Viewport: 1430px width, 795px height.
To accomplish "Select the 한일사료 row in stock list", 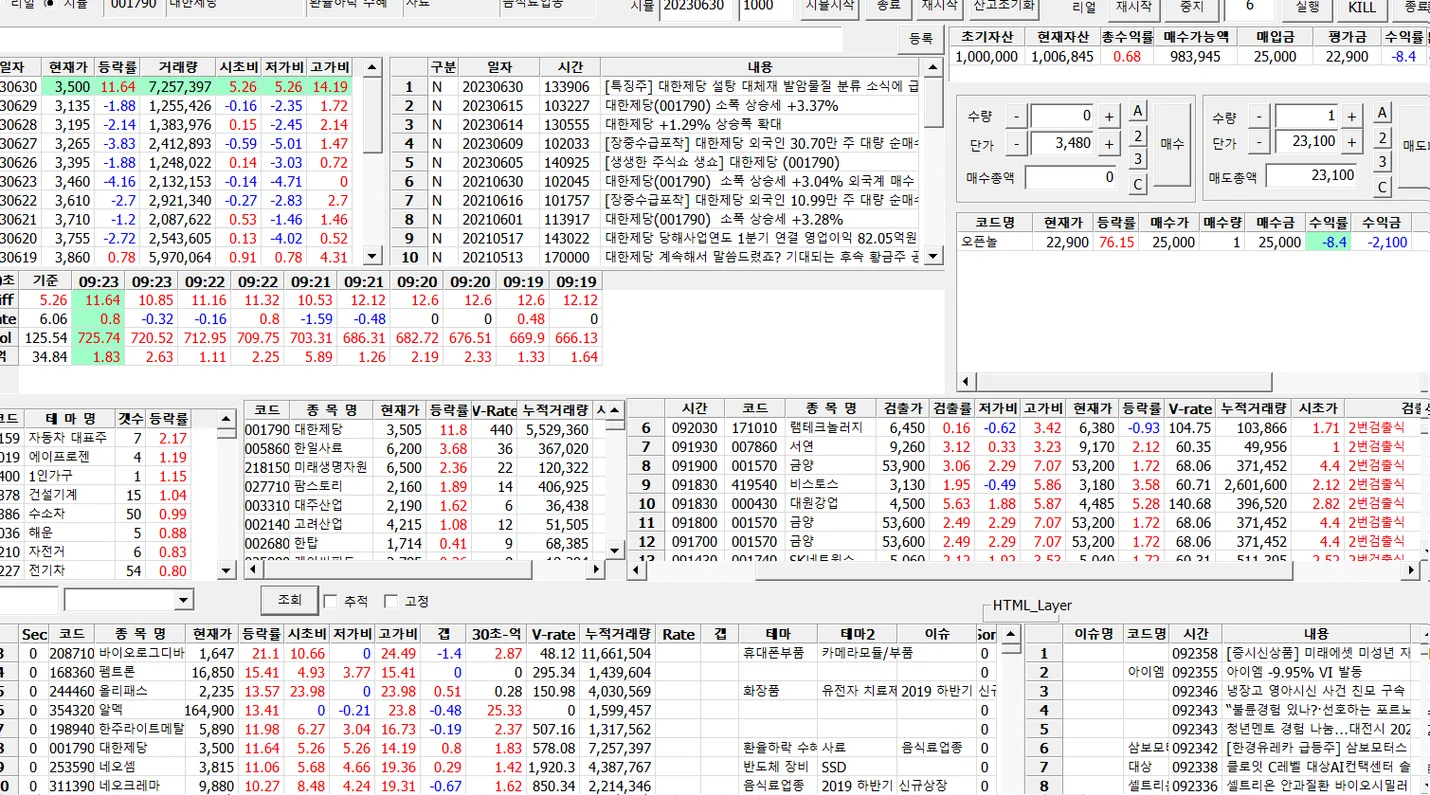I will (x=425, y=449).
